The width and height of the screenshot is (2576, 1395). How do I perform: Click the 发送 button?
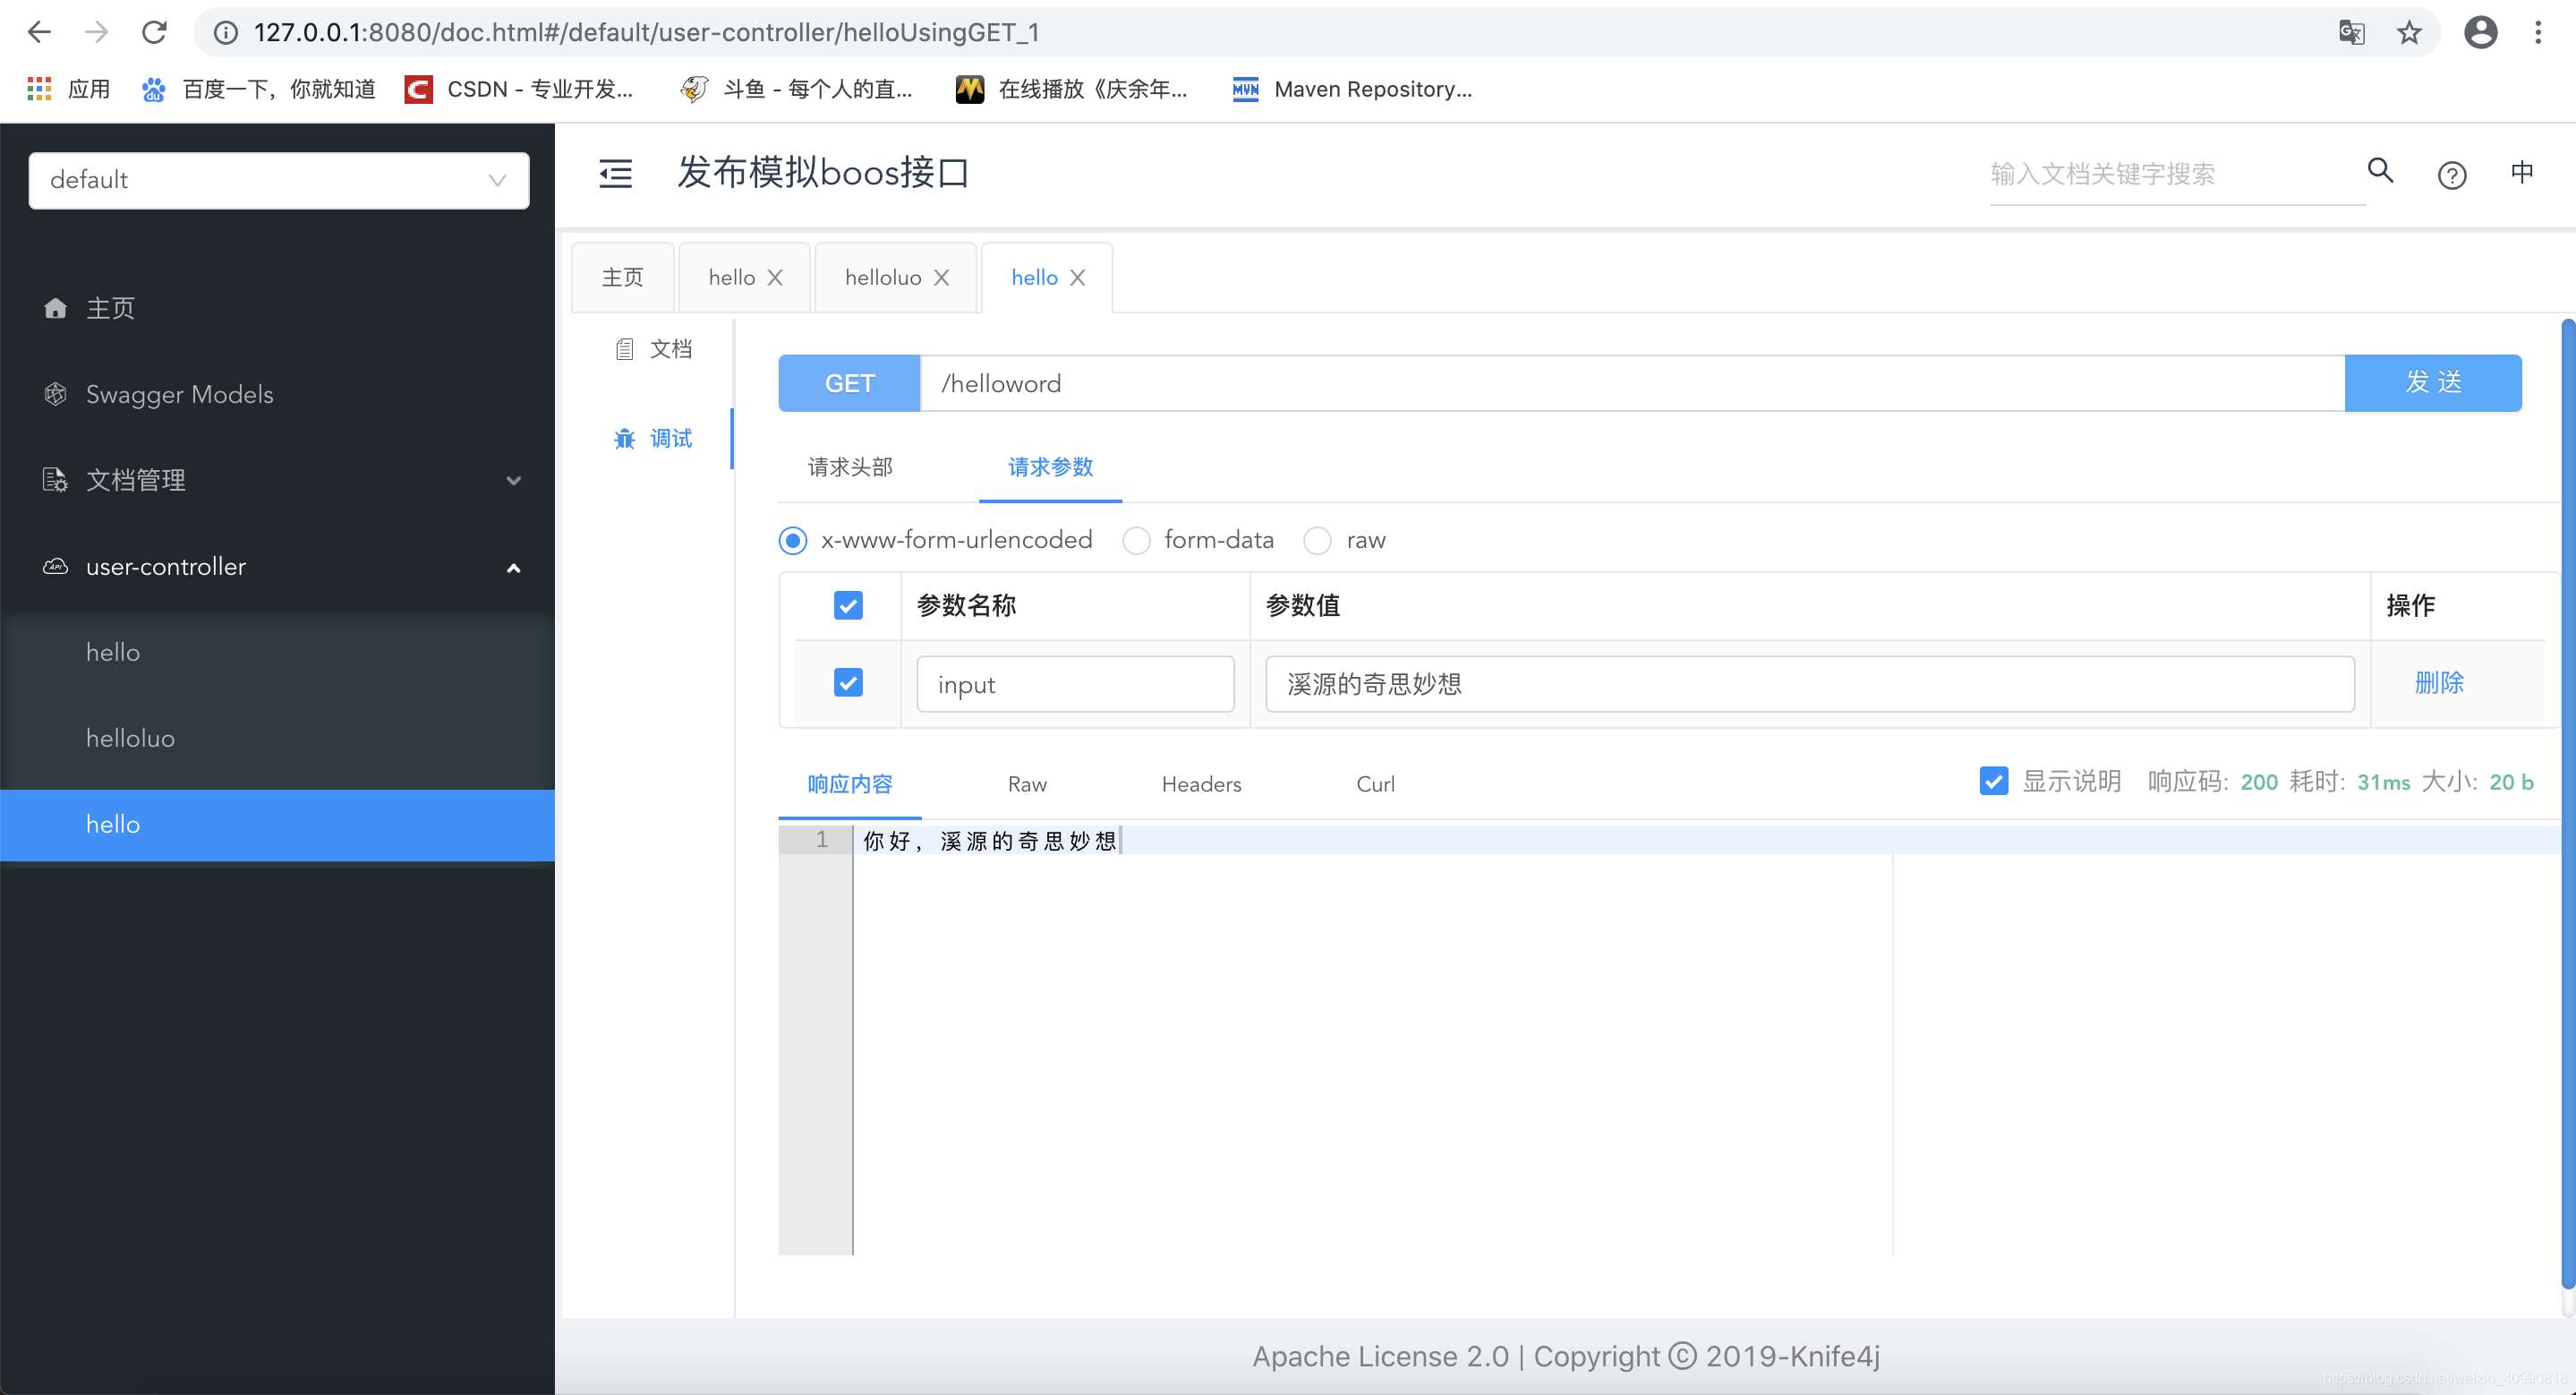2432,381
